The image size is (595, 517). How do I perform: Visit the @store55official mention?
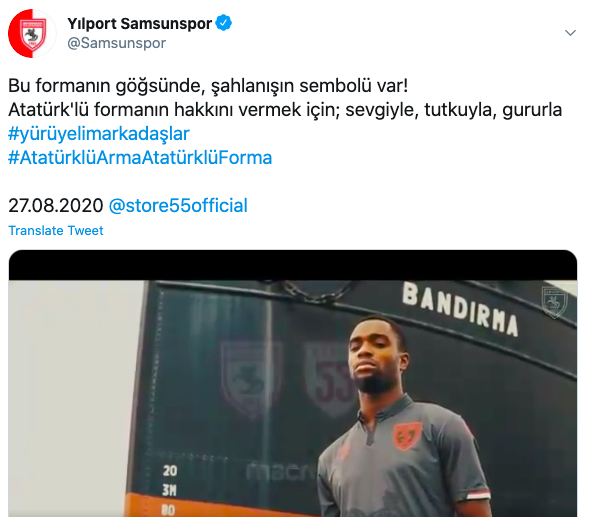pos(178,205)
